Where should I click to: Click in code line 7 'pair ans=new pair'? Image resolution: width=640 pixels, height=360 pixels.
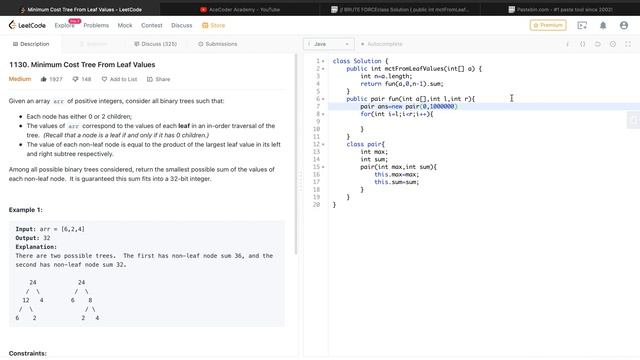409,107
